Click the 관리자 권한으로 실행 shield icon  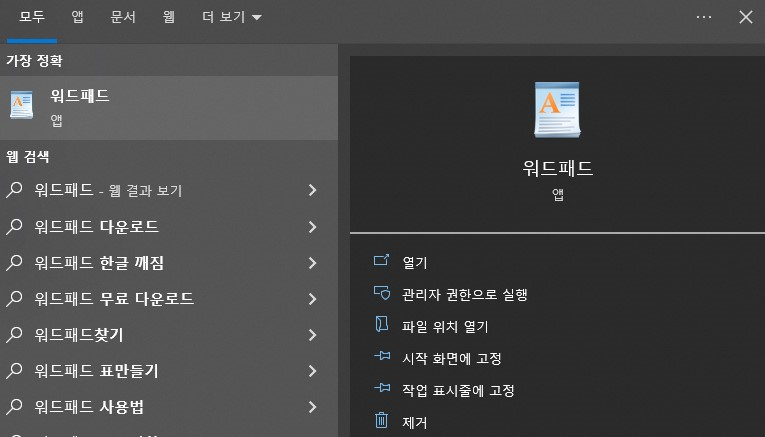[382, 293]
